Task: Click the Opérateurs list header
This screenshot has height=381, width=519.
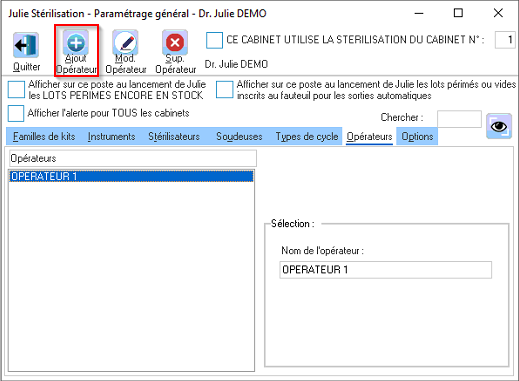Action: [133, 158]
